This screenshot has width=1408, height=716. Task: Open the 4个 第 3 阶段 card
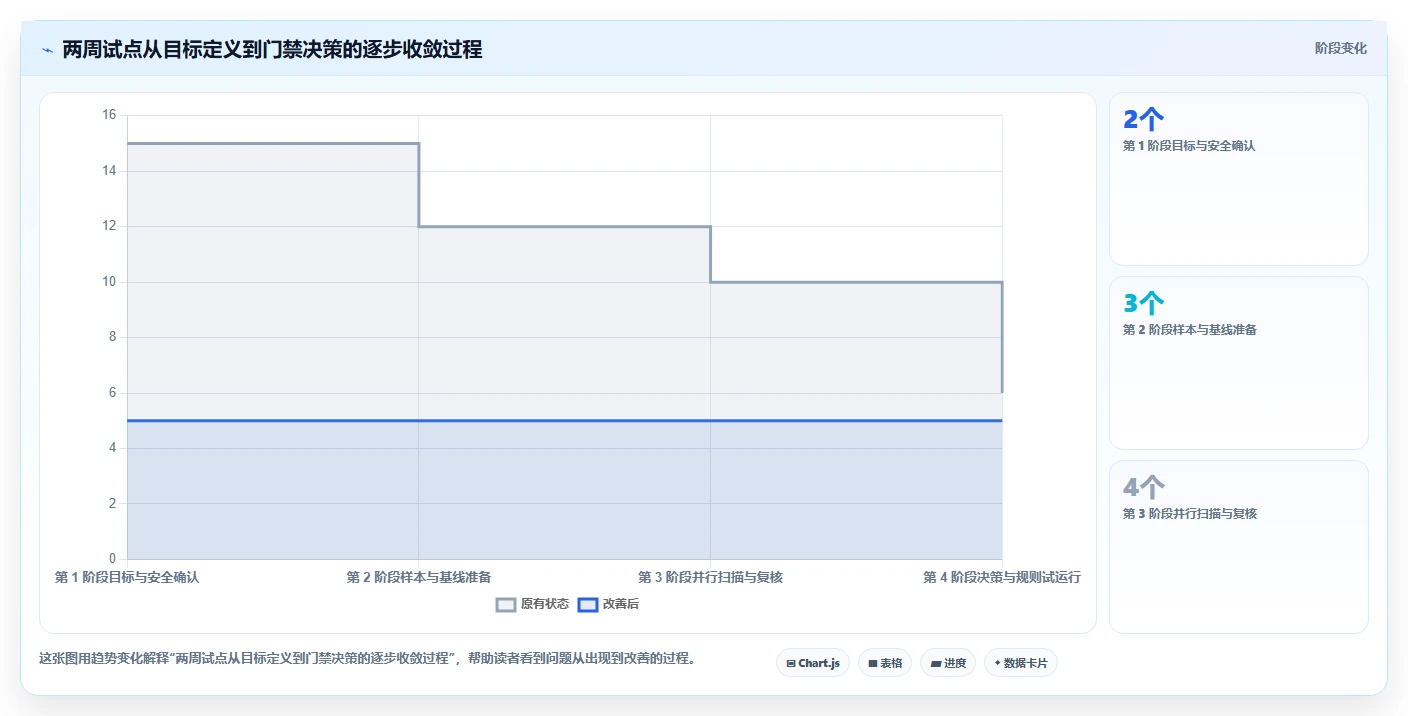1239,547
